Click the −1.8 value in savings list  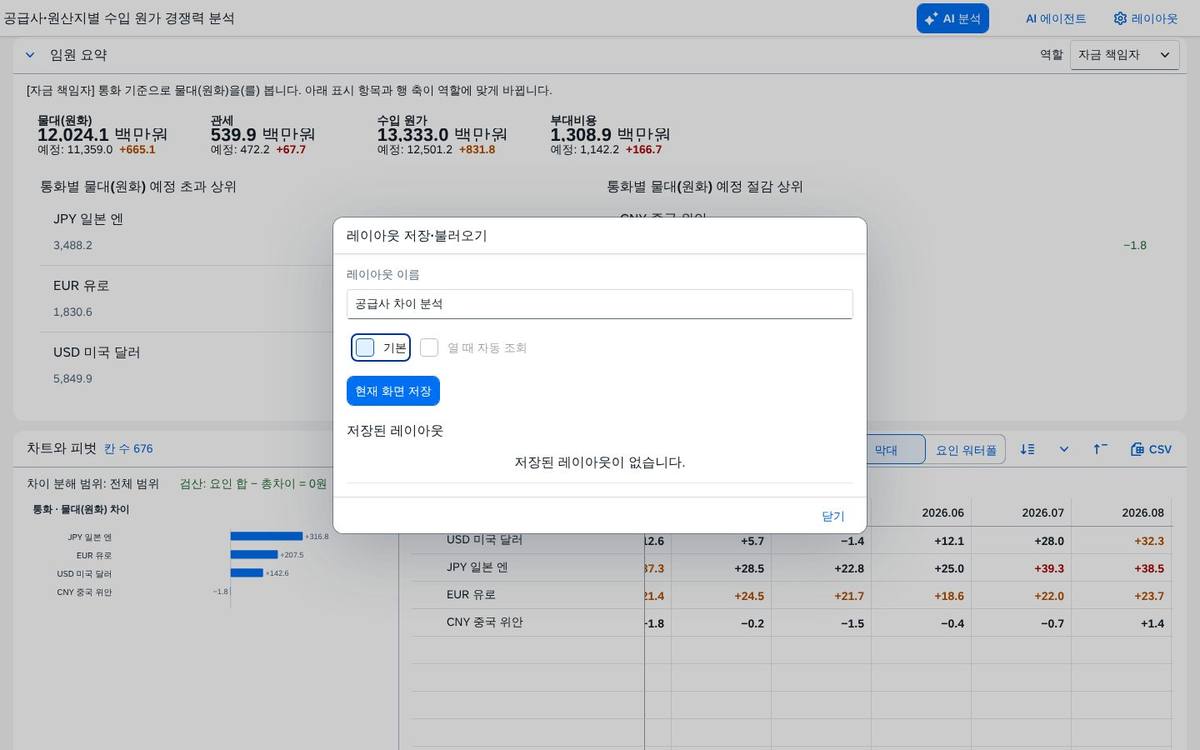(1135, 245)
